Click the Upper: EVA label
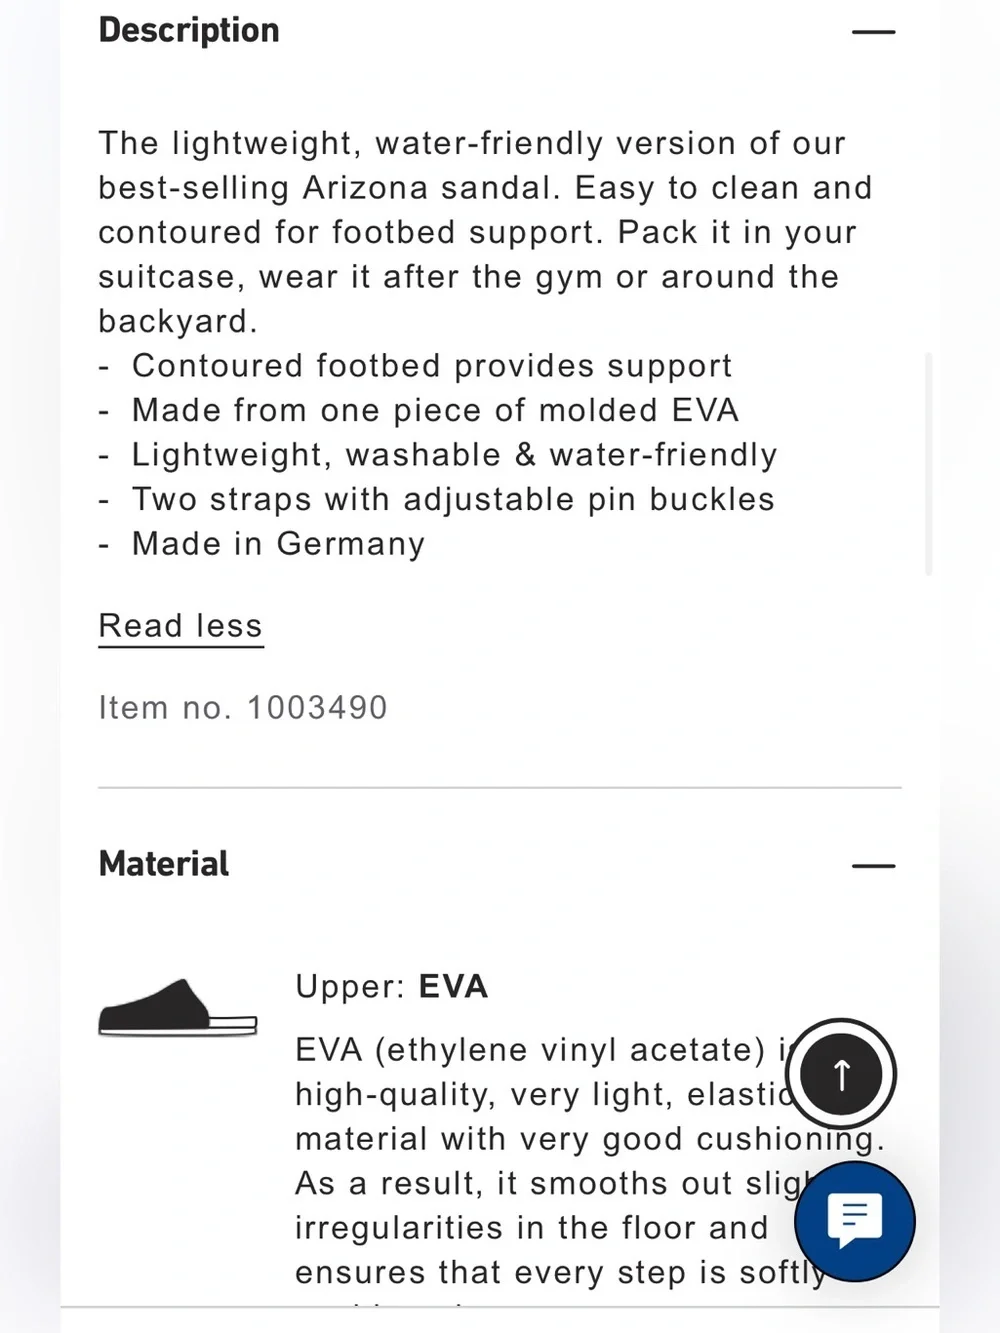This screenshot has height=1333, width=1000. [x=392, y=987]
